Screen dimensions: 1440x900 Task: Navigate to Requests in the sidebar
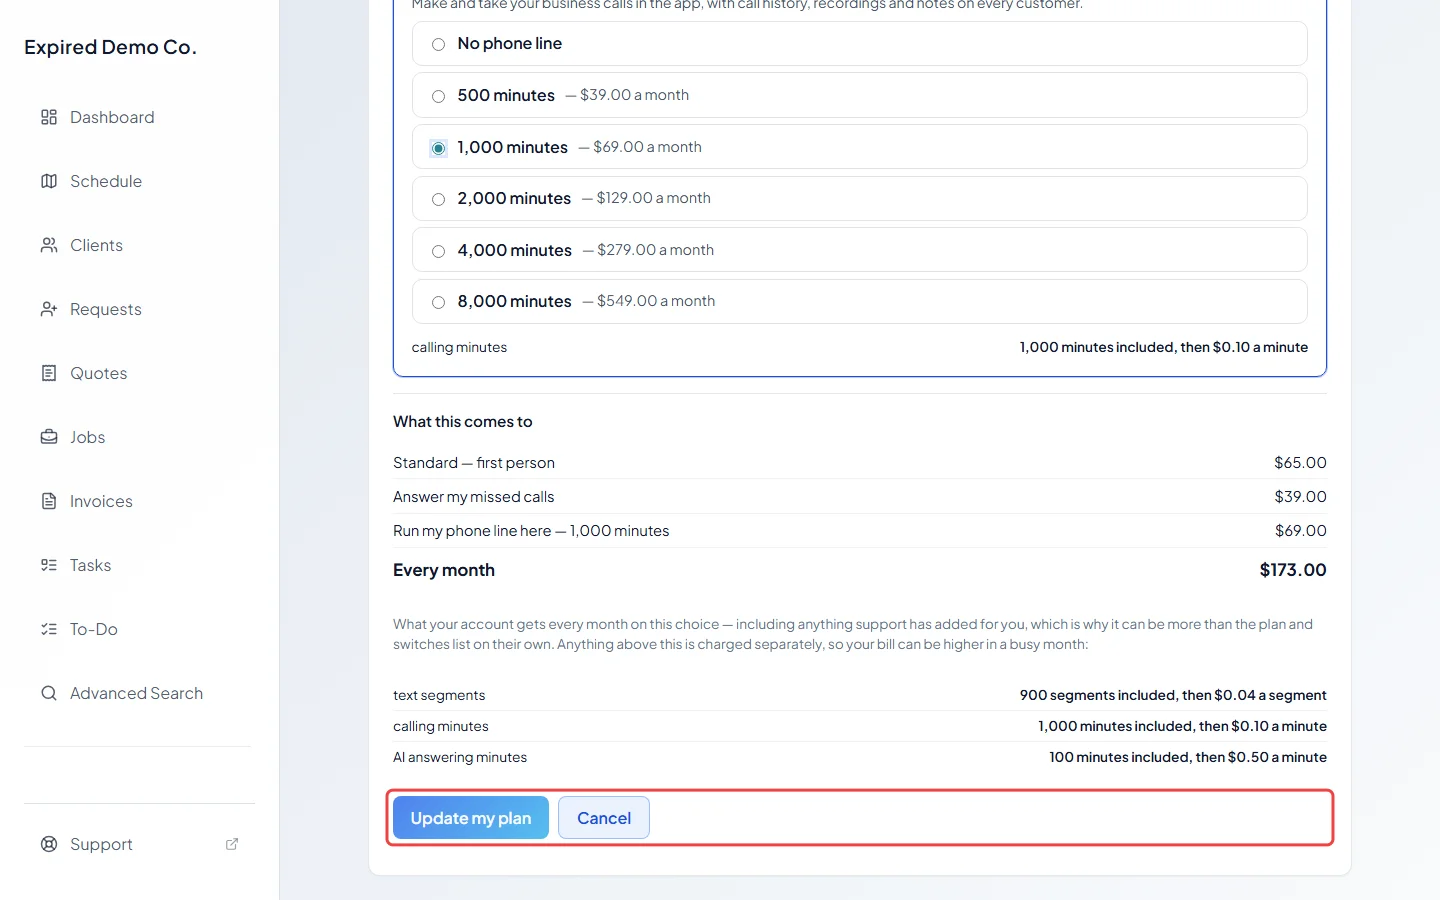(x=139, y=309)
